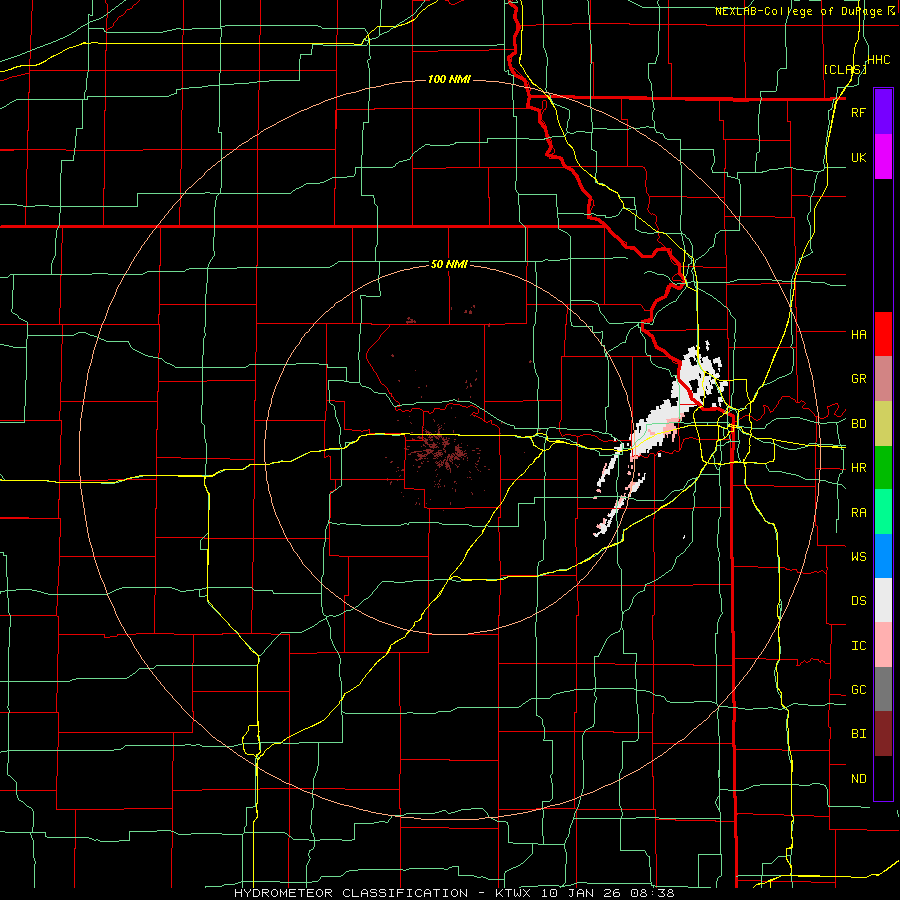Screen dimensions: 900x900
Task: Click the RA light green swatch
Action: pos(883,512)
